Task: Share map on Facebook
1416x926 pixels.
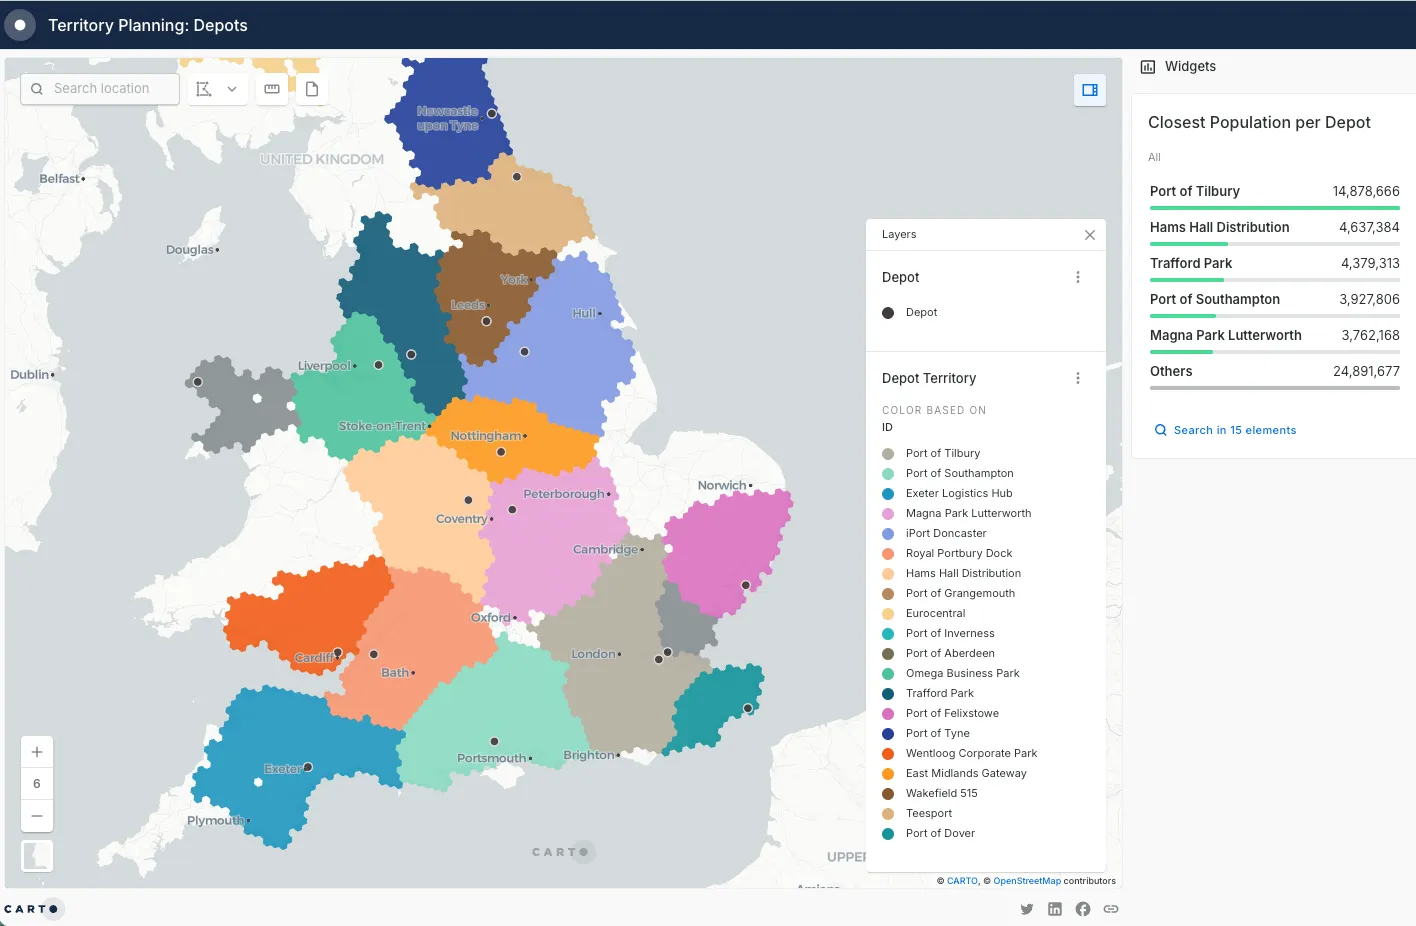Action: (x=1082, y=909)
